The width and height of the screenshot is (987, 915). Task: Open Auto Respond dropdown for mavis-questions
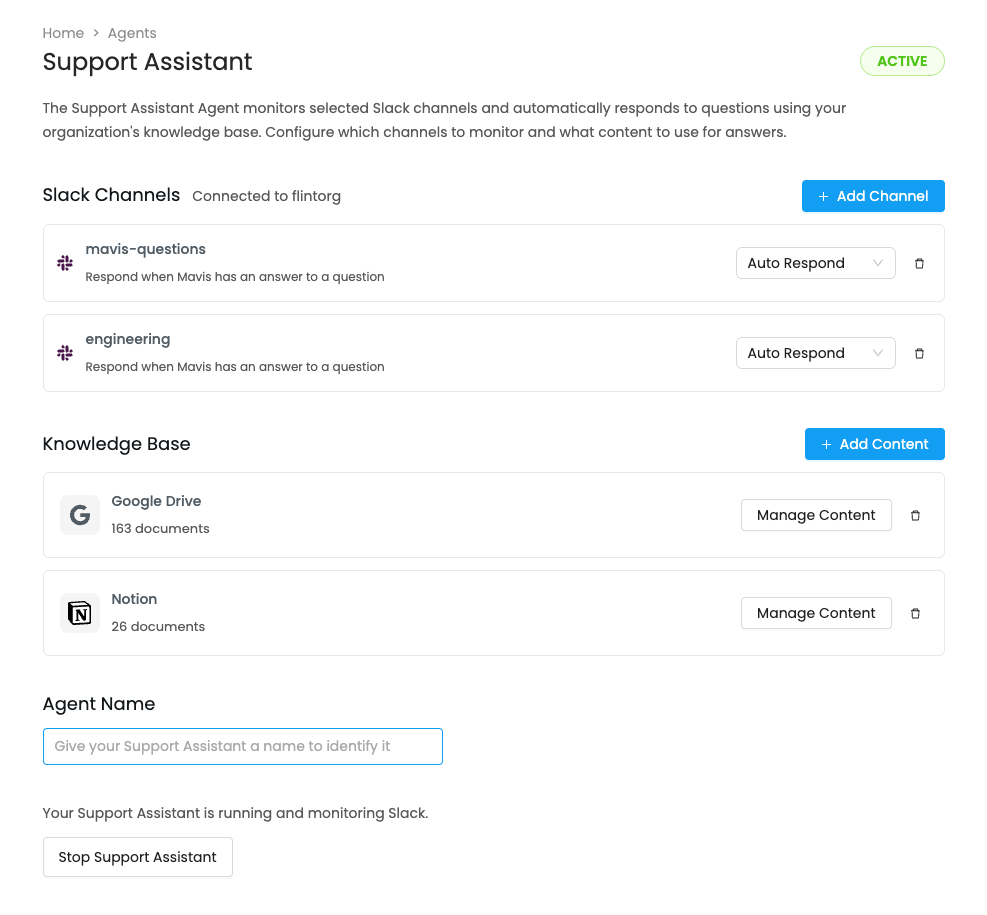tap(815, 264)
